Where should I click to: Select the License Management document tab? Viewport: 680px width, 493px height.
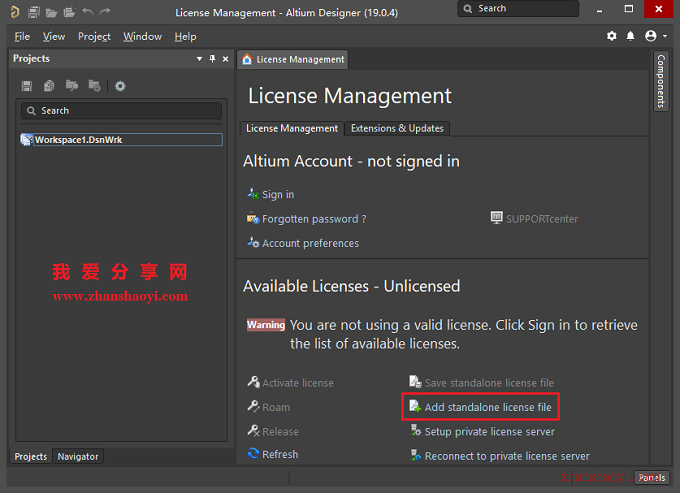tap(293, 59)
